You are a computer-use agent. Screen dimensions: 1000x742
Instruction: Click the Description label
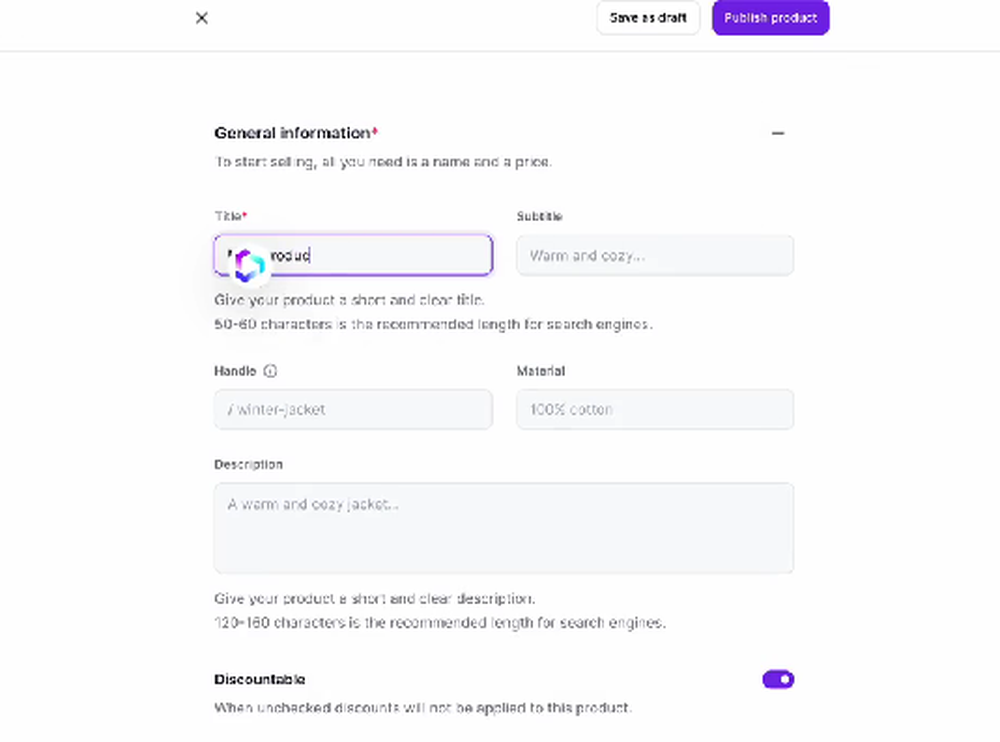click(248, 465)
